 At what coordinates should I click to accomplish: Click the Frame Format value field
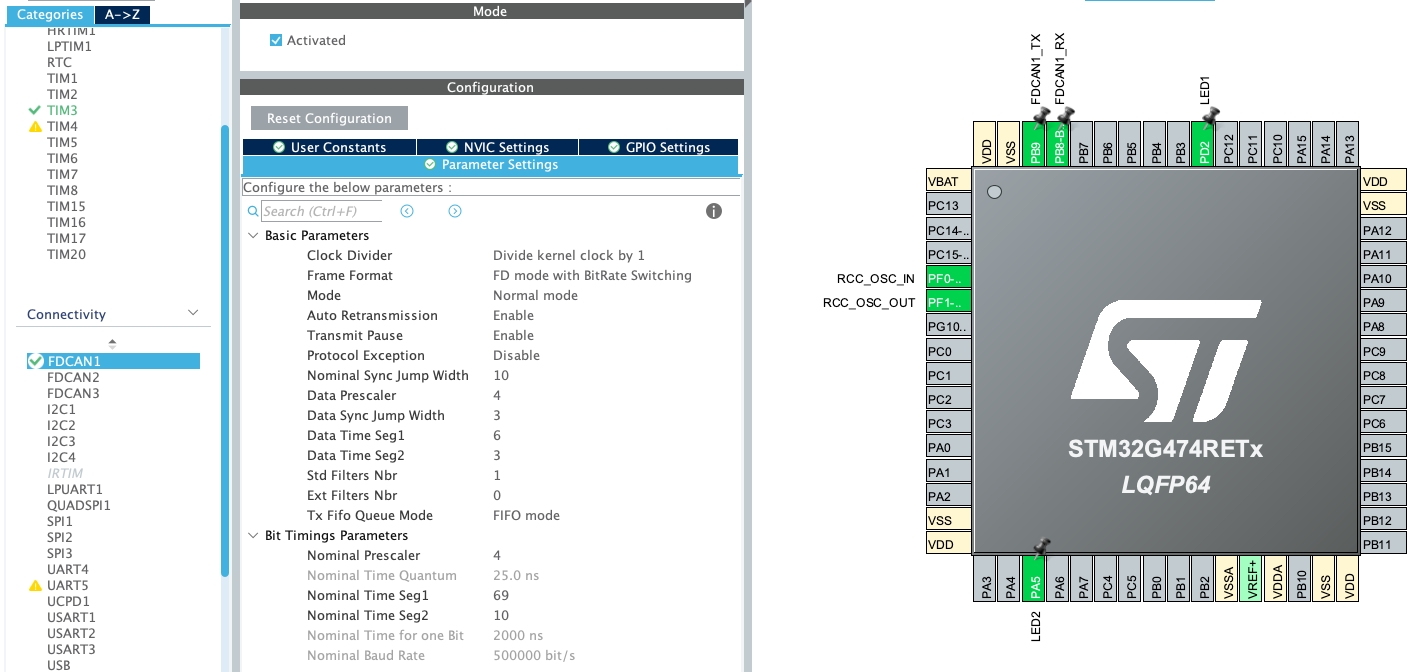point(592,276)
